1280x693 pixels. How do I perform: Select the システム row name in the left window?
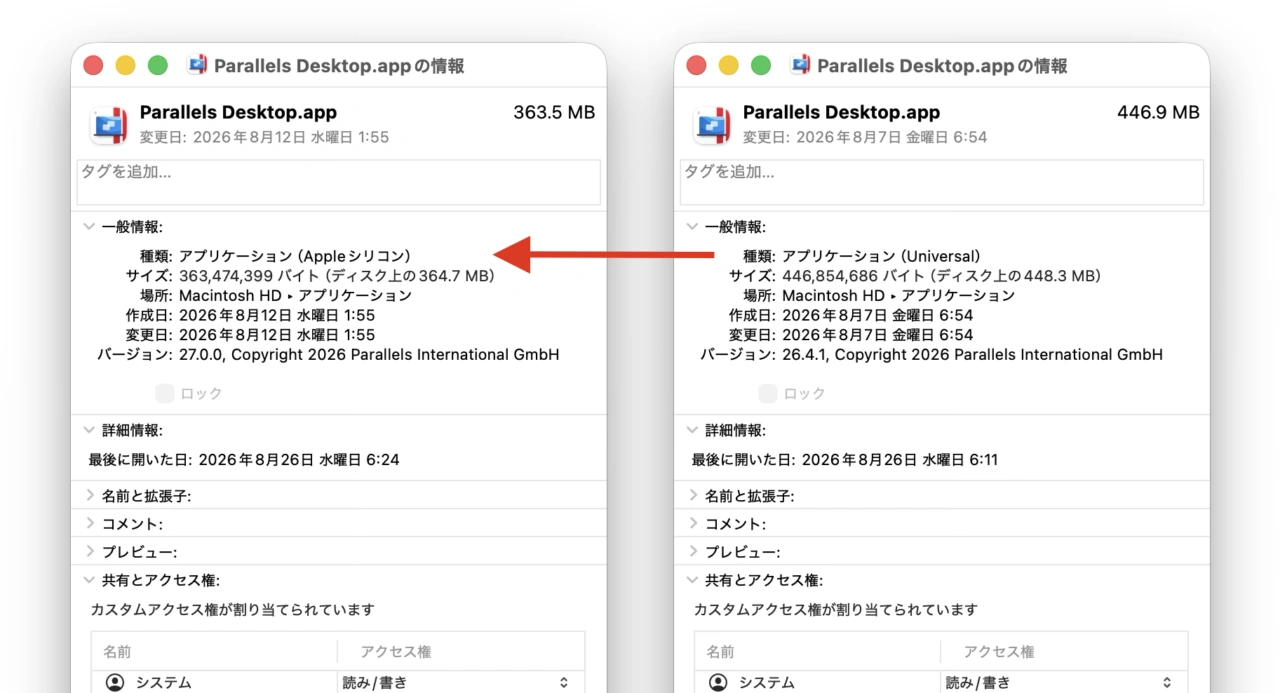163,683
